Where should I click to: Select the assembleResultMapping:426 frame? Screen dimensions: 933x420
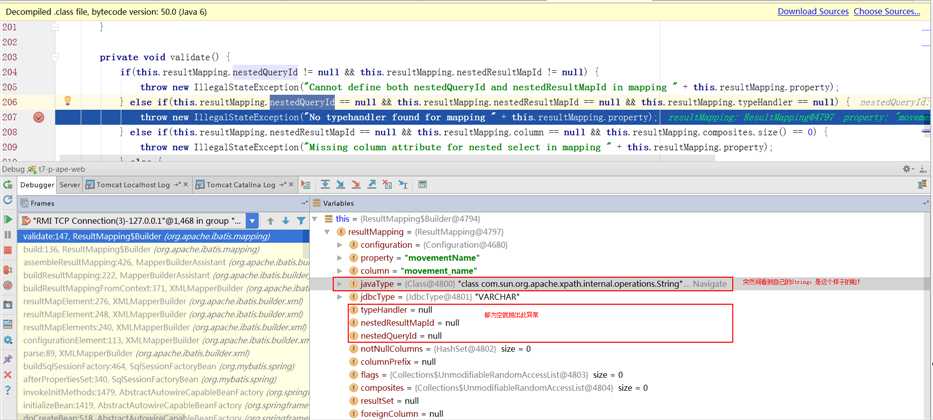point(163,262)
